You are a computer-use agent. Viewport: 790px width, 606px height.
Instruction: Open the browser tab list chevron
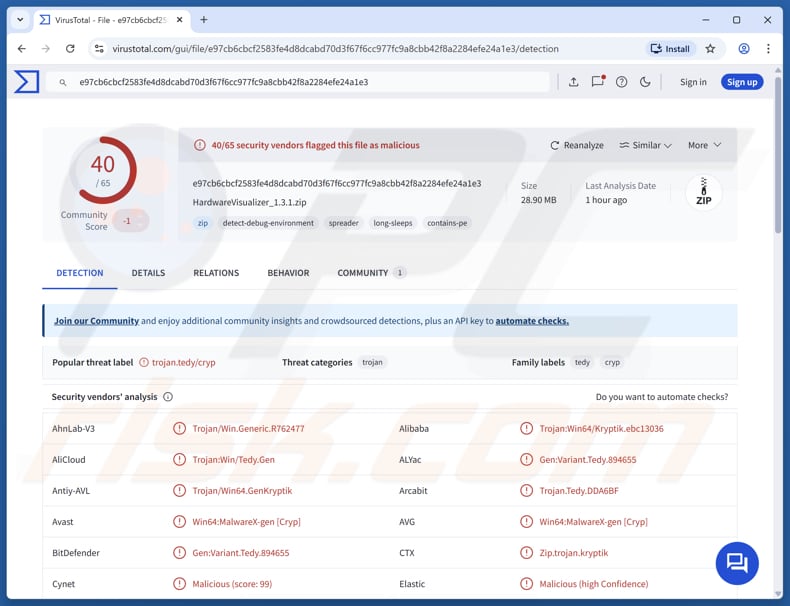19,20
